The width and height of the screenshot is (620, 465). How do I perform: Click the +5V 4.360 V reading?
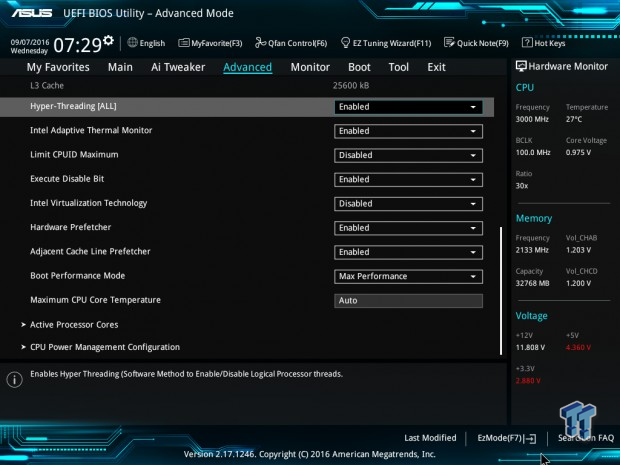[x=578, y=348]
